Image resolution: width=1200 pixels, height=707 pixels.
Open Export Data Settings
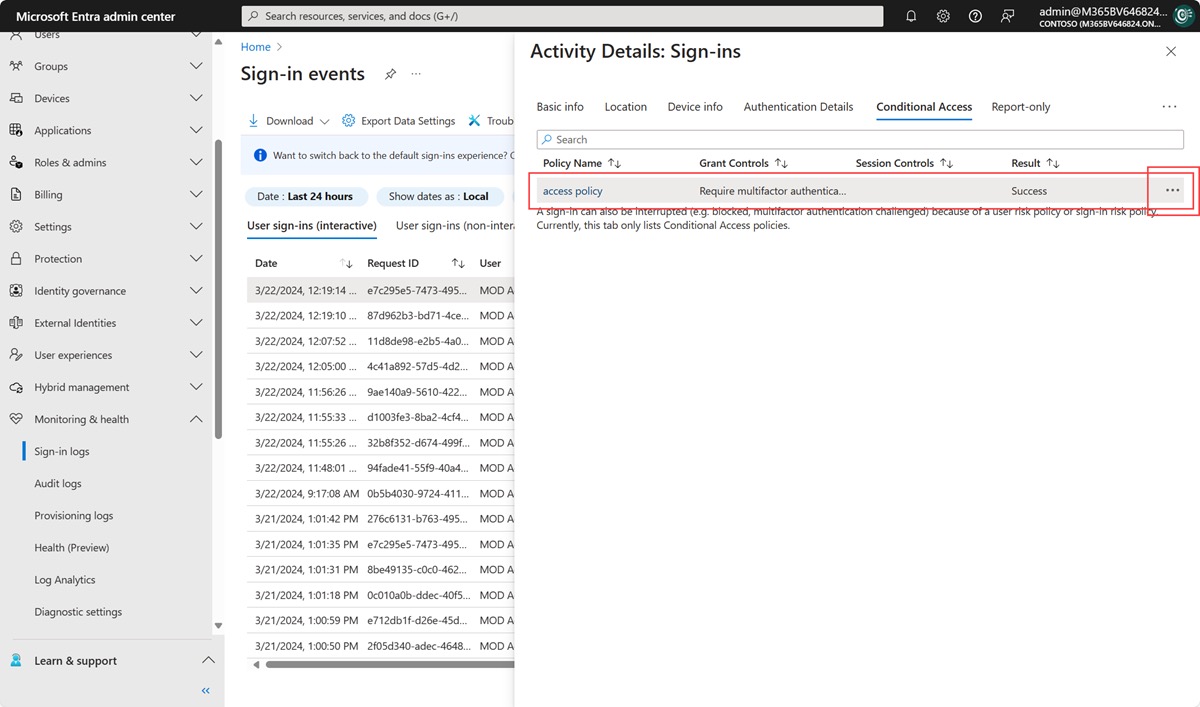(398, 121)
